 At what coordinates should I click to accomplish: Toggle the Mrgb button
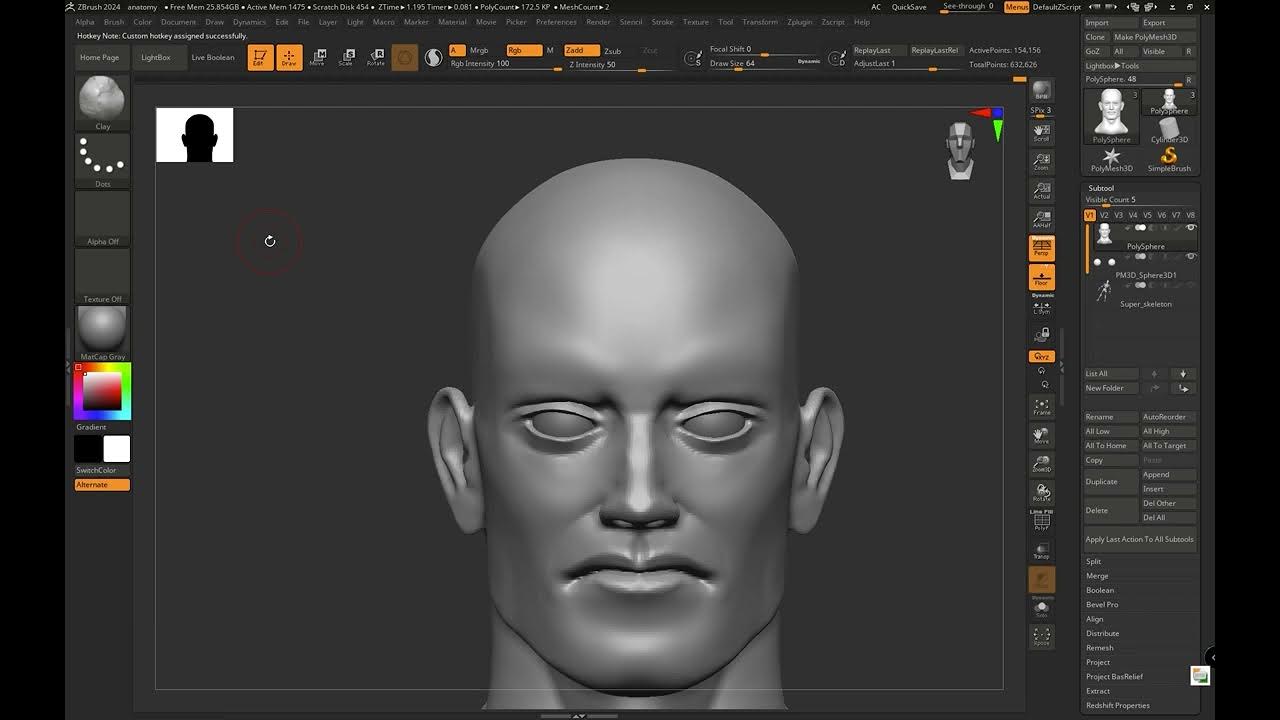click(480, 50)
